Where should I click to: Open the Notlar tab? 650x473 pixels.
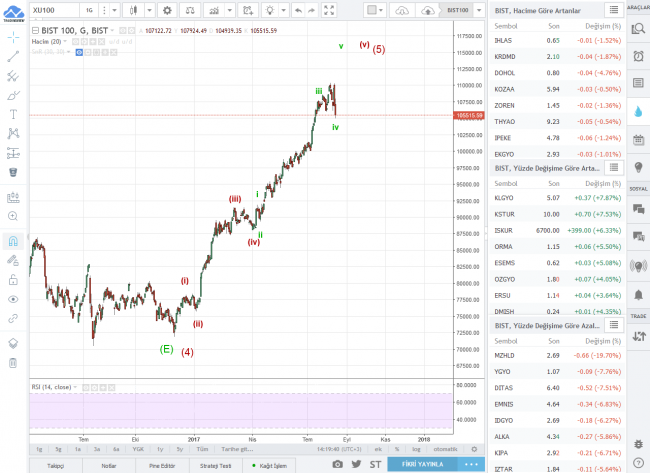coord(109,466)
